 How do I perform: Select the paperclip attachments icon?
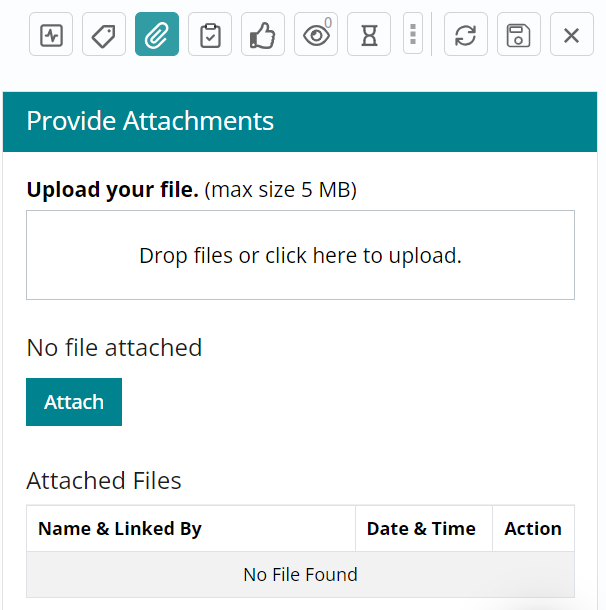point(157,35)
